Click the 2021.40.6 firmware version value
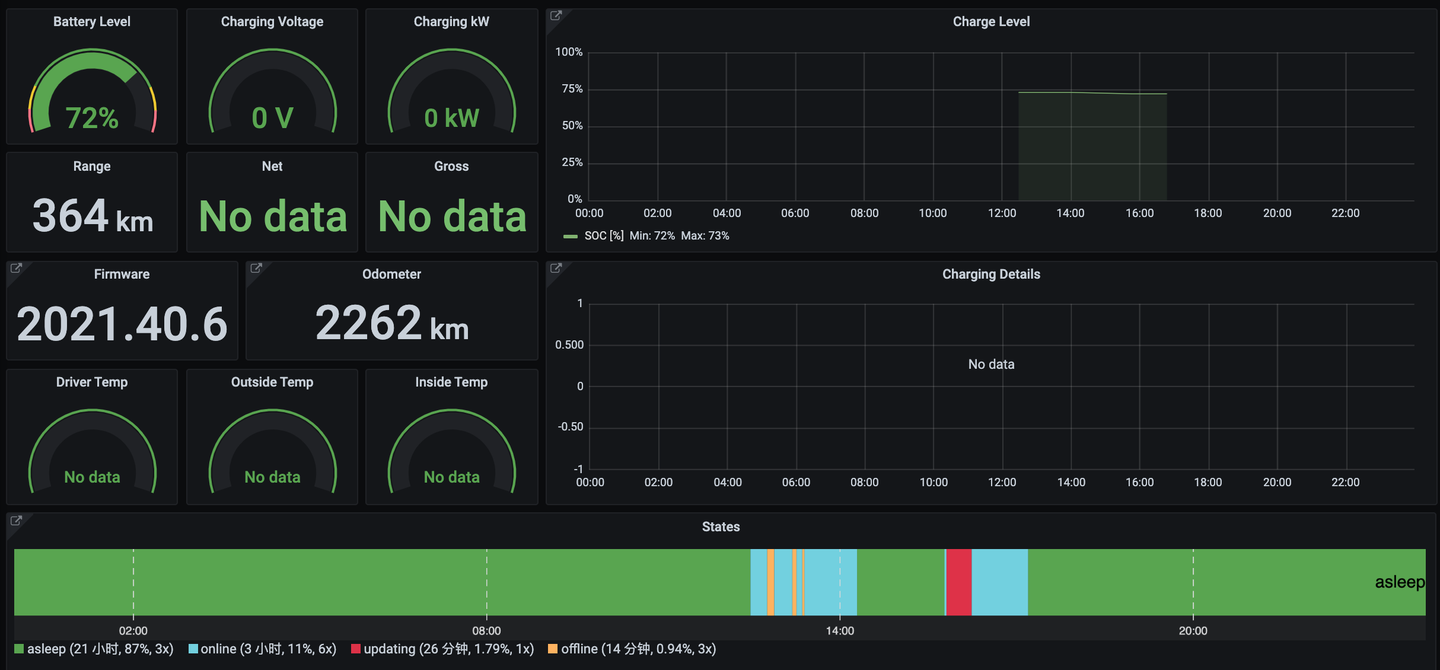1440x670 pixels. (122, 324)
